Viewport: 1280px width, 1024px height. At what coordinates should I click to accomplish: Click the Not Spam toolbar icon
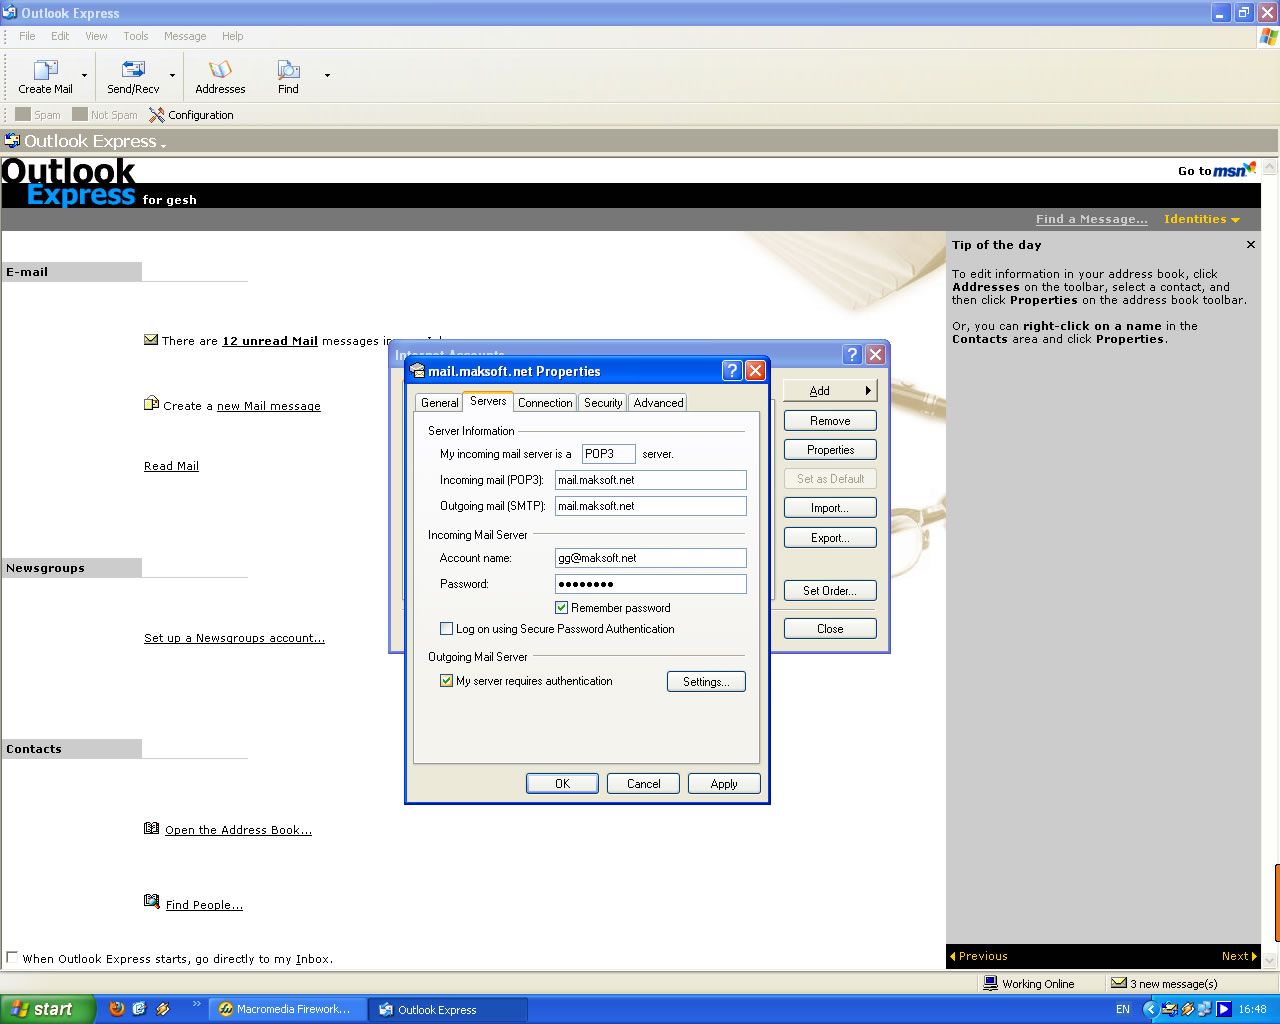tap(80, 114)
